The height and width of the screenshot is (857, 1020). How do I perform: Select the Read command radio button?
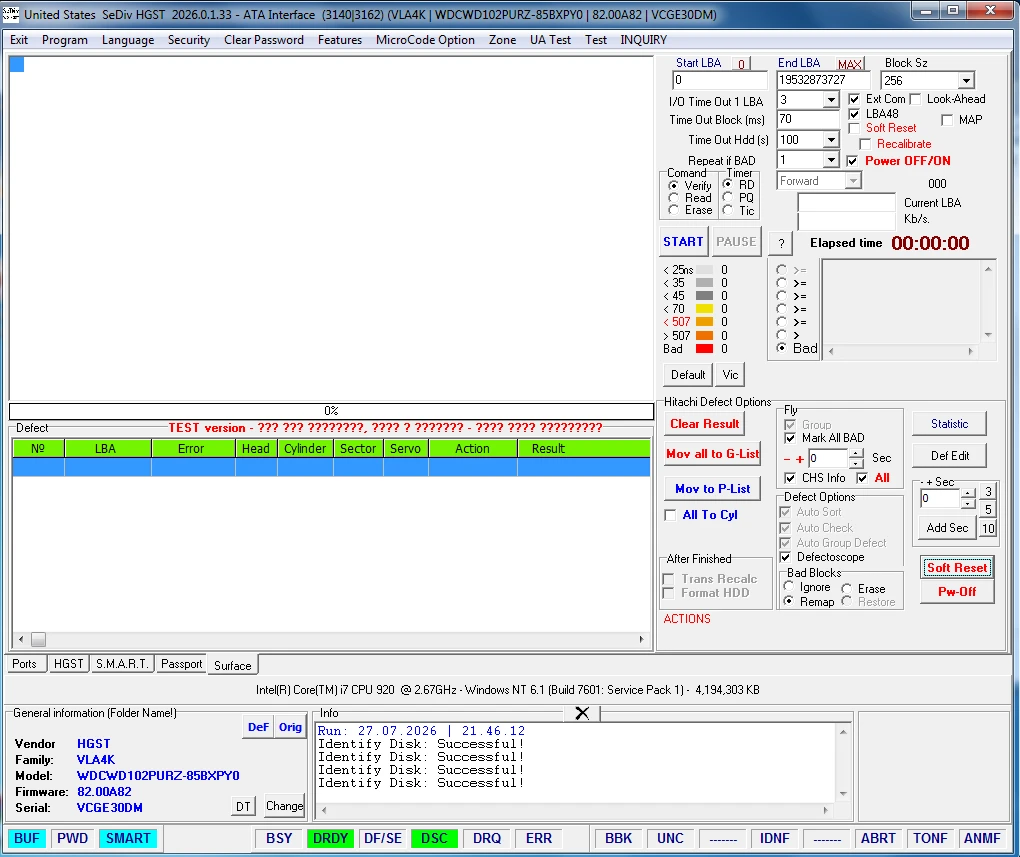674,198
